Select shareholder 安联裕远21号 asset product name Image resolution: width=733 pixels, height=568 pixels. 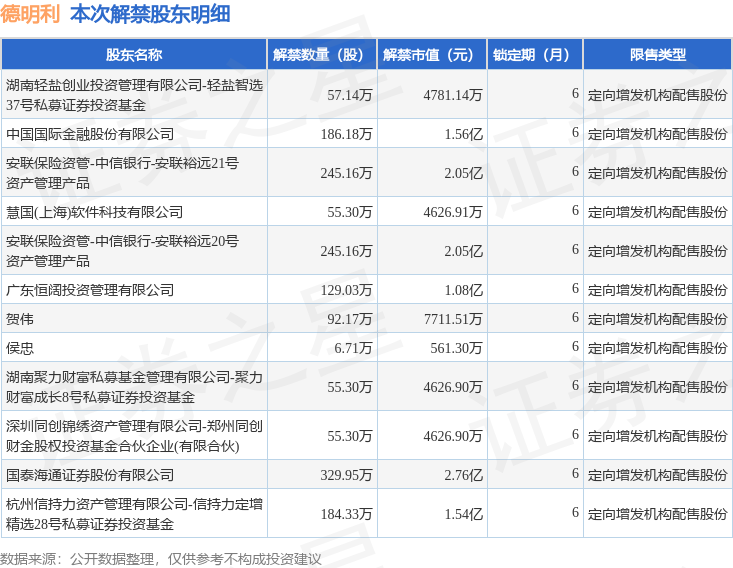[x=122, y=173]
